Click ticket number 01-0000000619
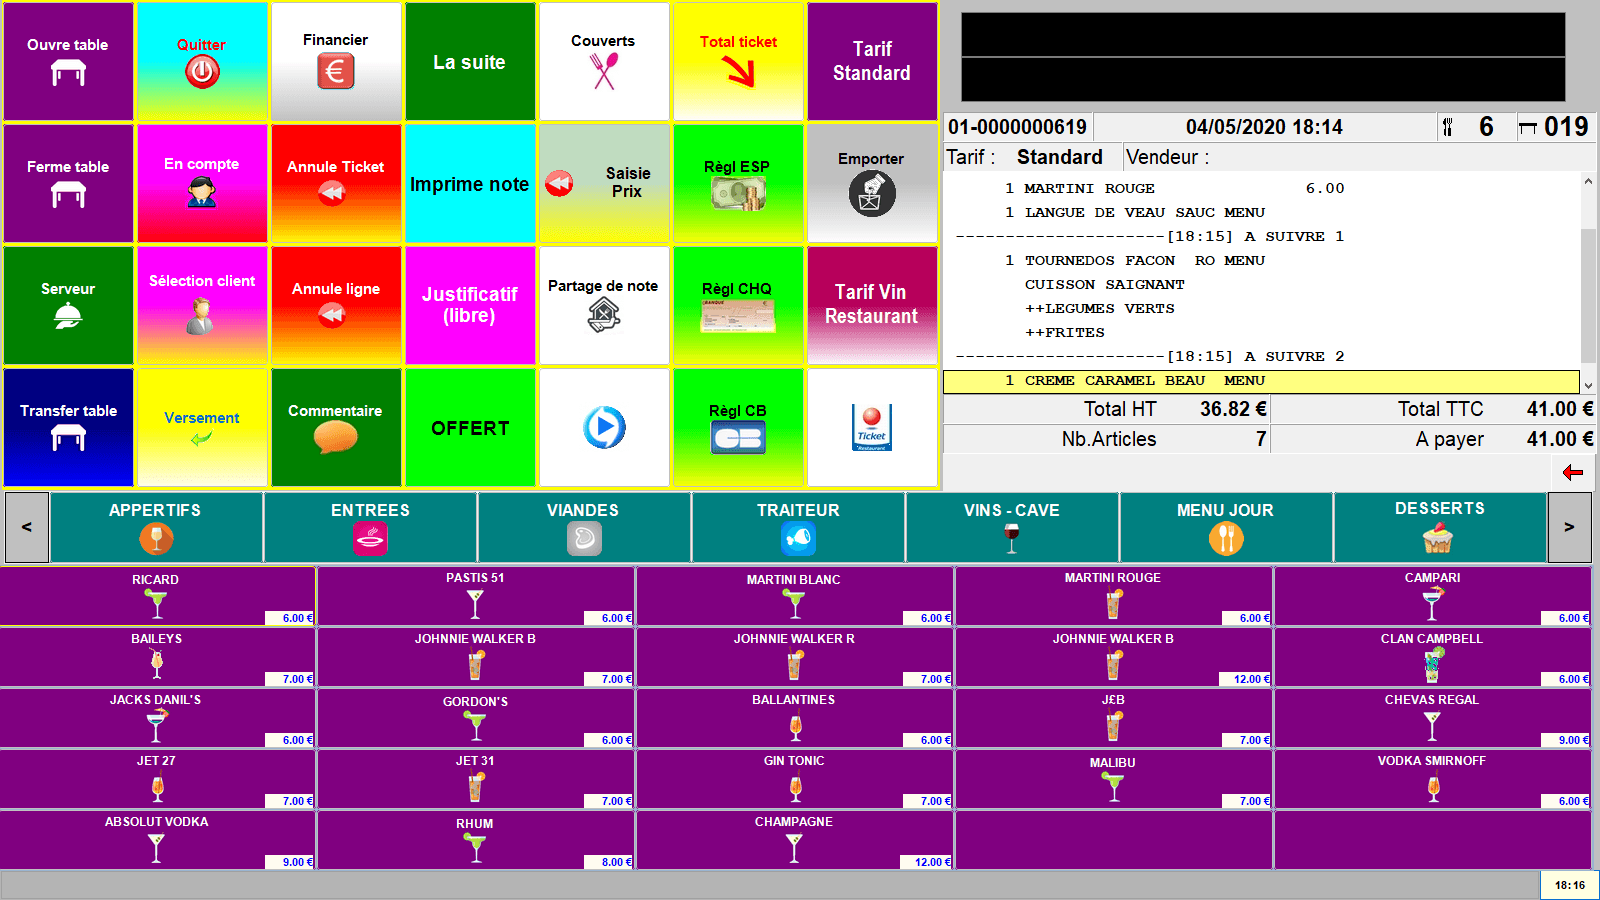Image resolution: width=1600 pixels, height=900 pixels. point(1018,127)
